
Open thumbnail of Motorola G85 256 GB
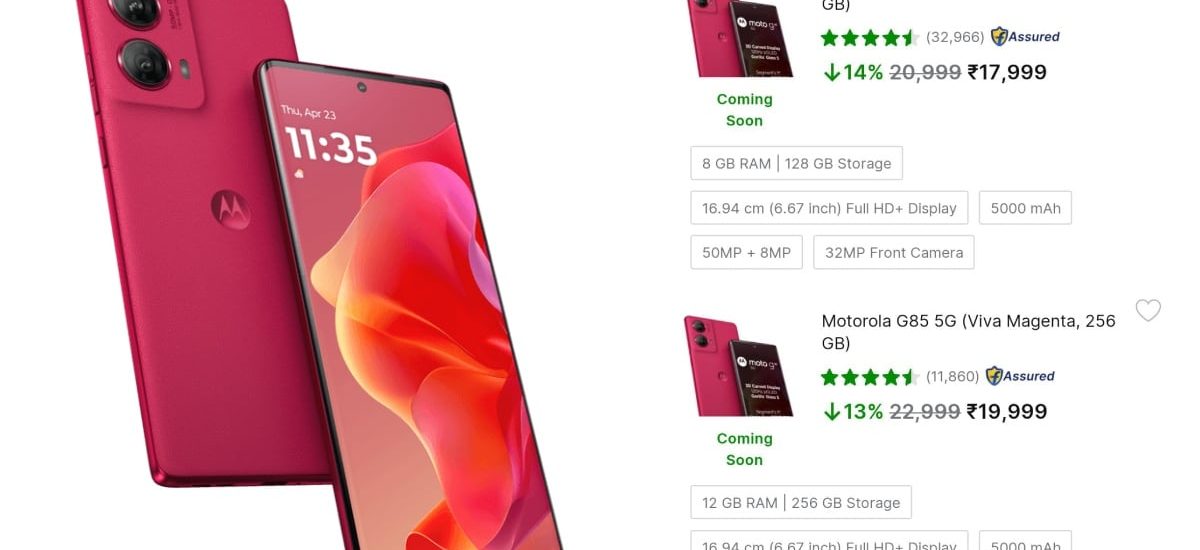pyautogui.click(x=739, y=365)
